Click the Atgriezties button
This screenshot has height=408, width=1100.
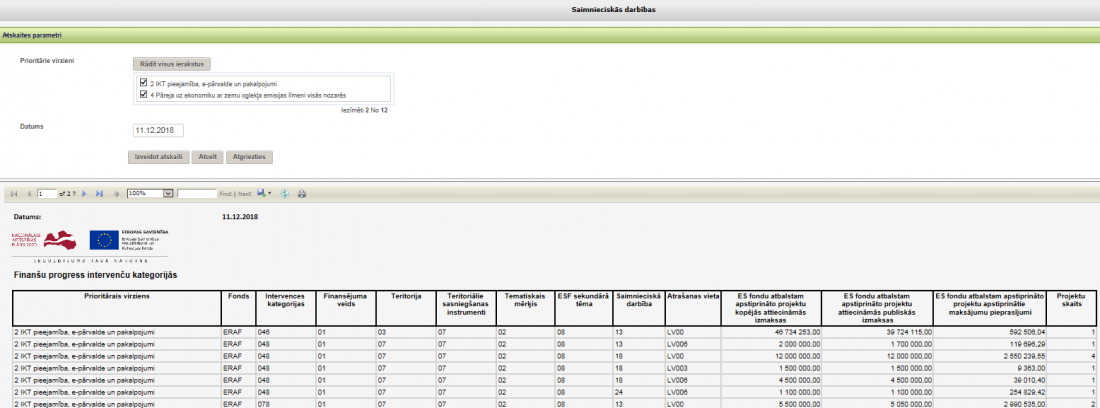click(x=249, y=157)
